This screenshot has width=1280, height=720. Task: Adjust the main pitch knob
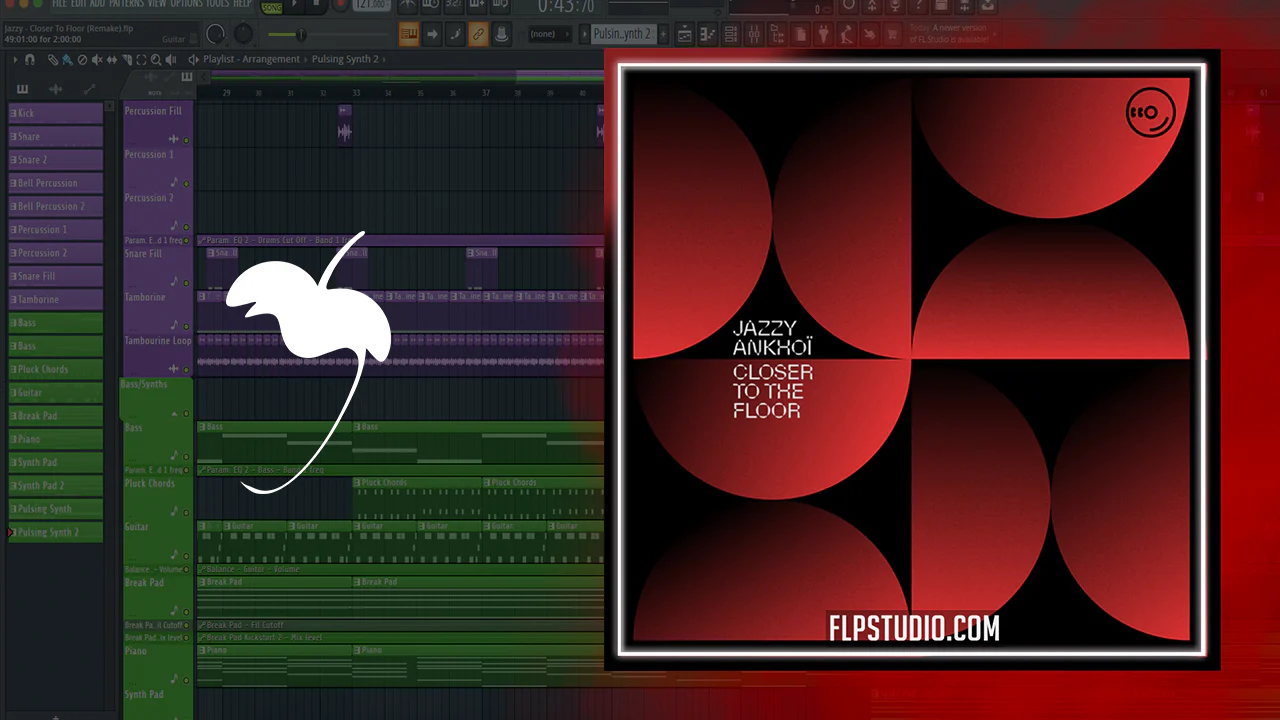pos(244,34)
